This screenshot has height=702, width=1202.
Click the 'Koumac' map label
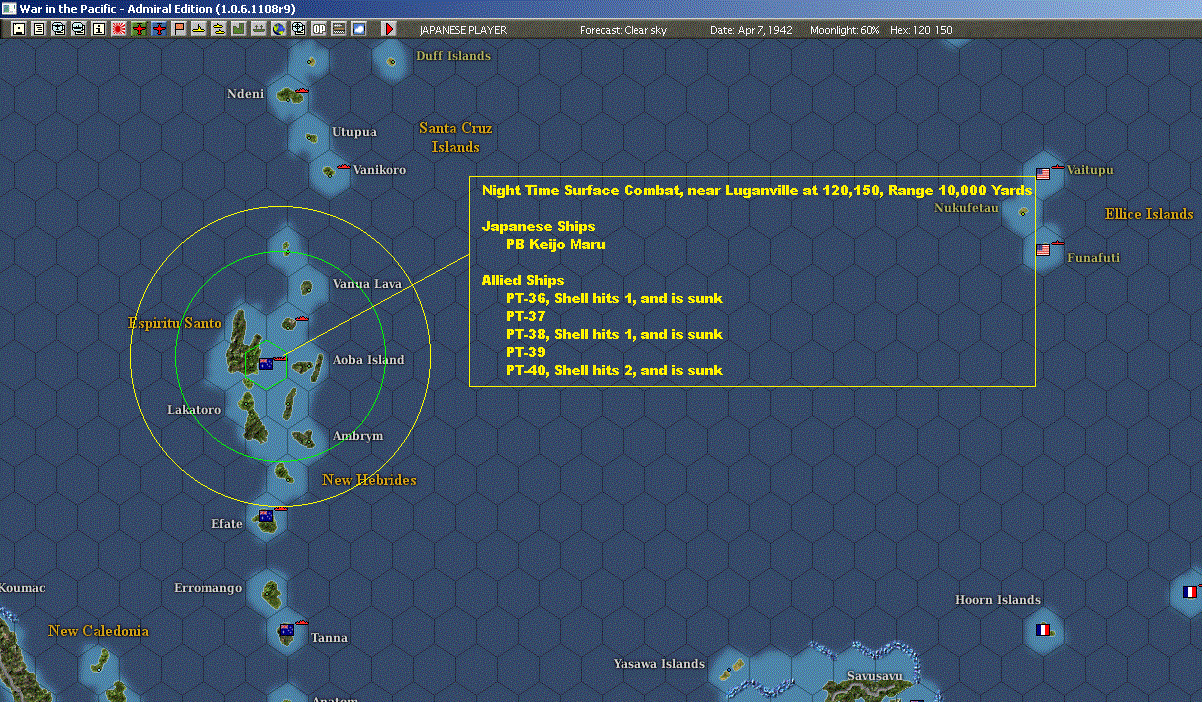coord(22,588)
